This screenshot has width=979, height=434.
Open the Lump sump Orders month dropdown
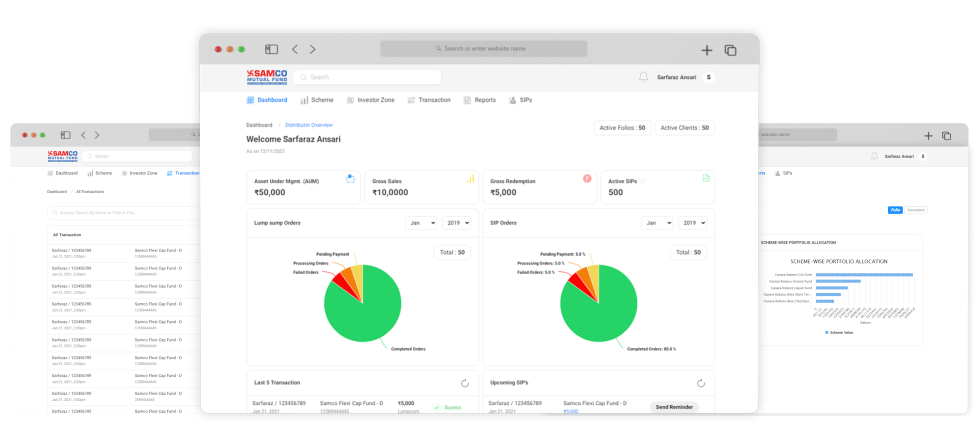[421, 223]
